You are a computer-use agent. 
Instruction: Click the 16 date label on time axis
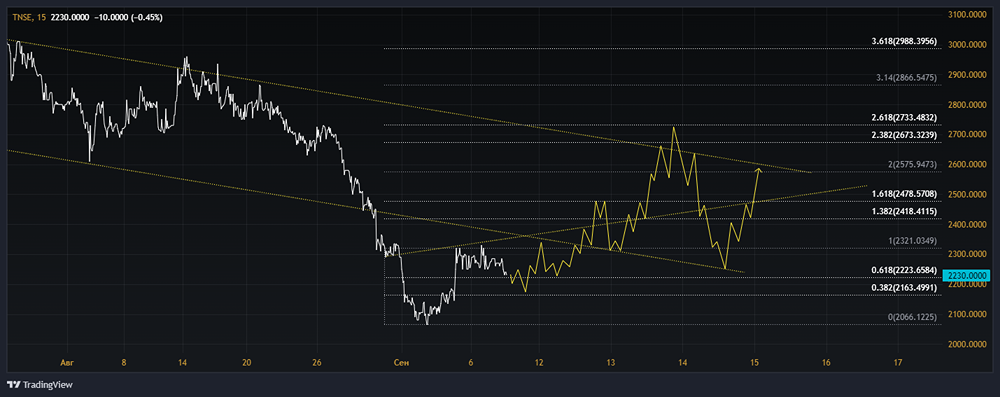tap(826, 363)
